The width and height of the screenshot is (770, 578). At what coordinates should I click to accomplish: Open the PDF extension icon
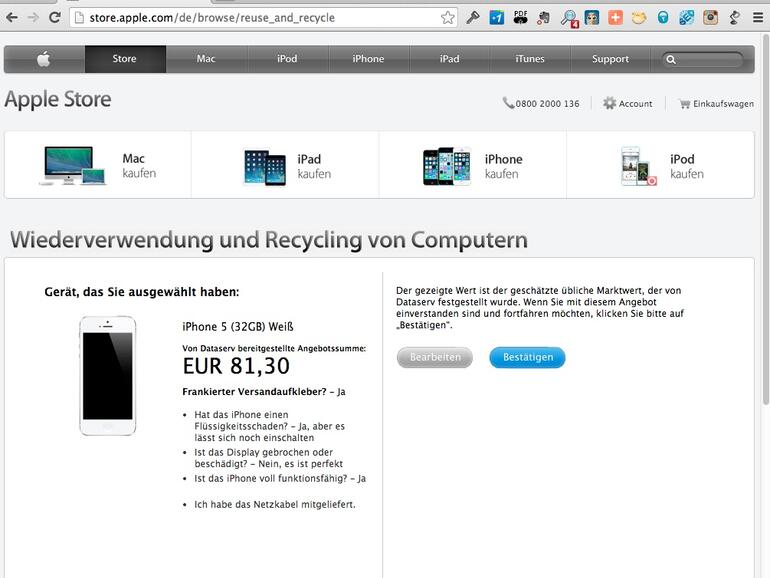coord(521,18)
